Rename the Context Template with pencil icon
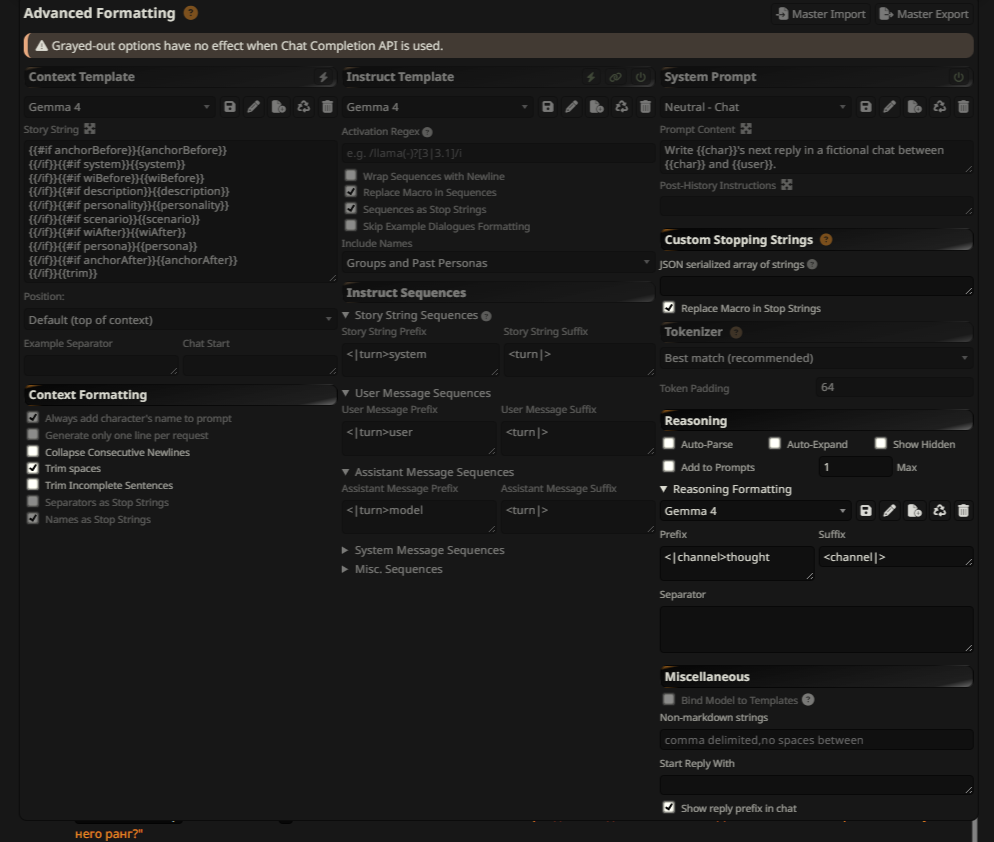 click(254, 107)
